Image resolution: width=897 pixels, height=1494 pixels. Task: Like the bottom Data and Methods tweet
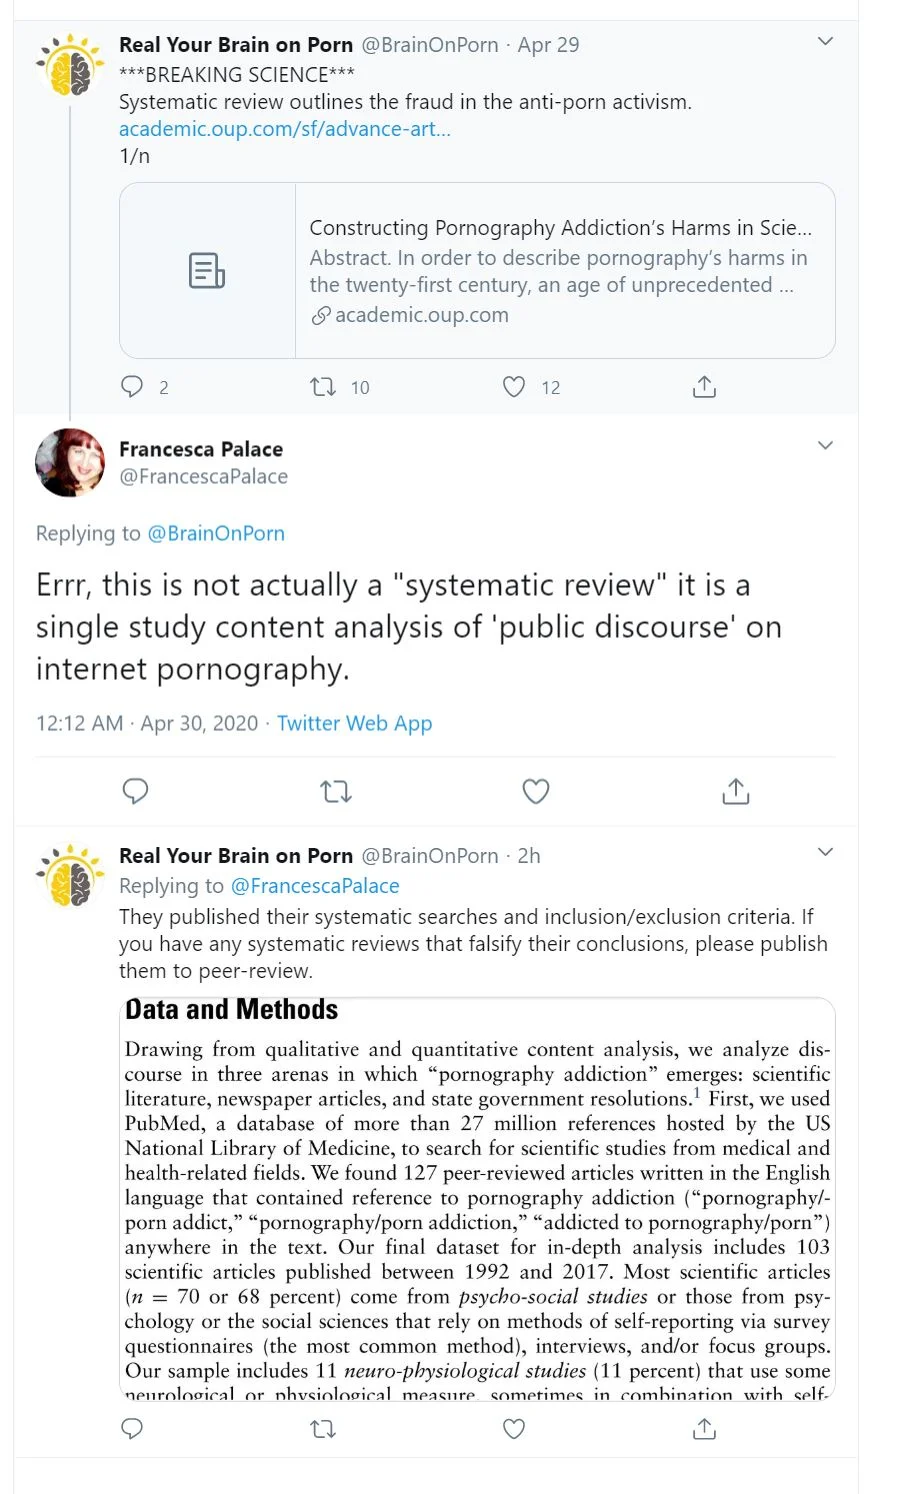tap(514, 1429)
